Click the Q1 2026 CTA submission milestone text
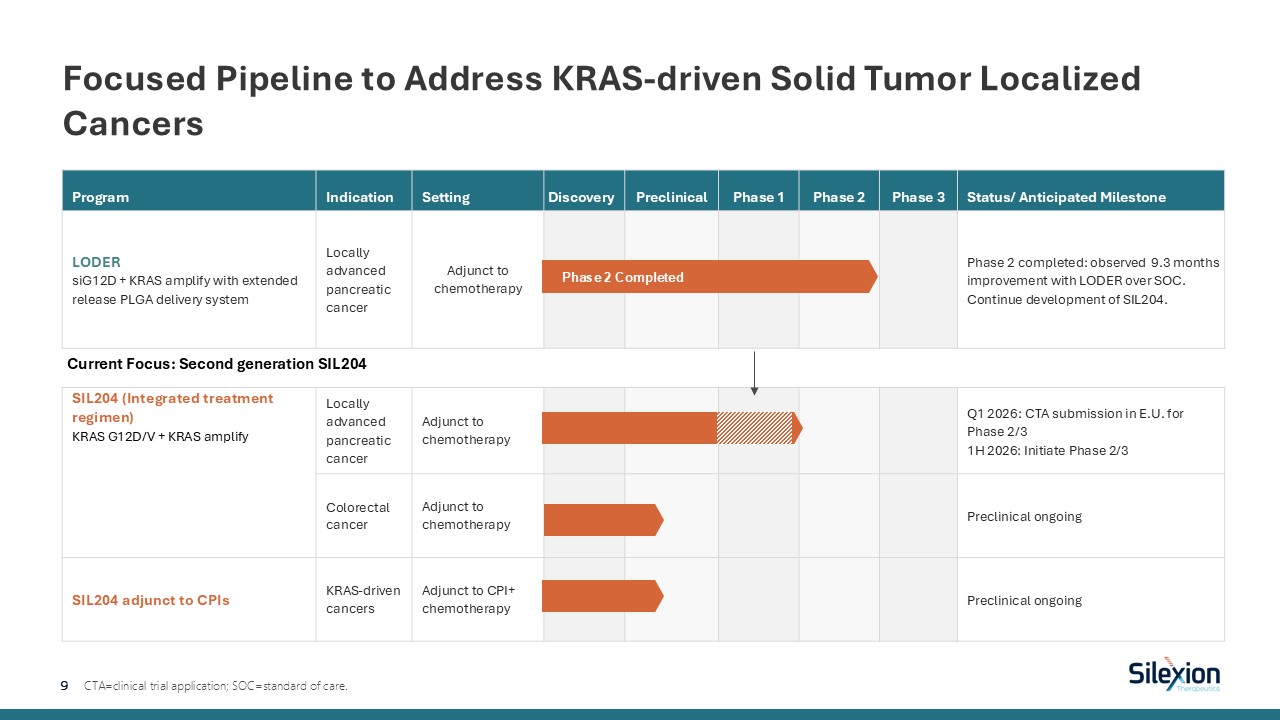 [1075, 422]
